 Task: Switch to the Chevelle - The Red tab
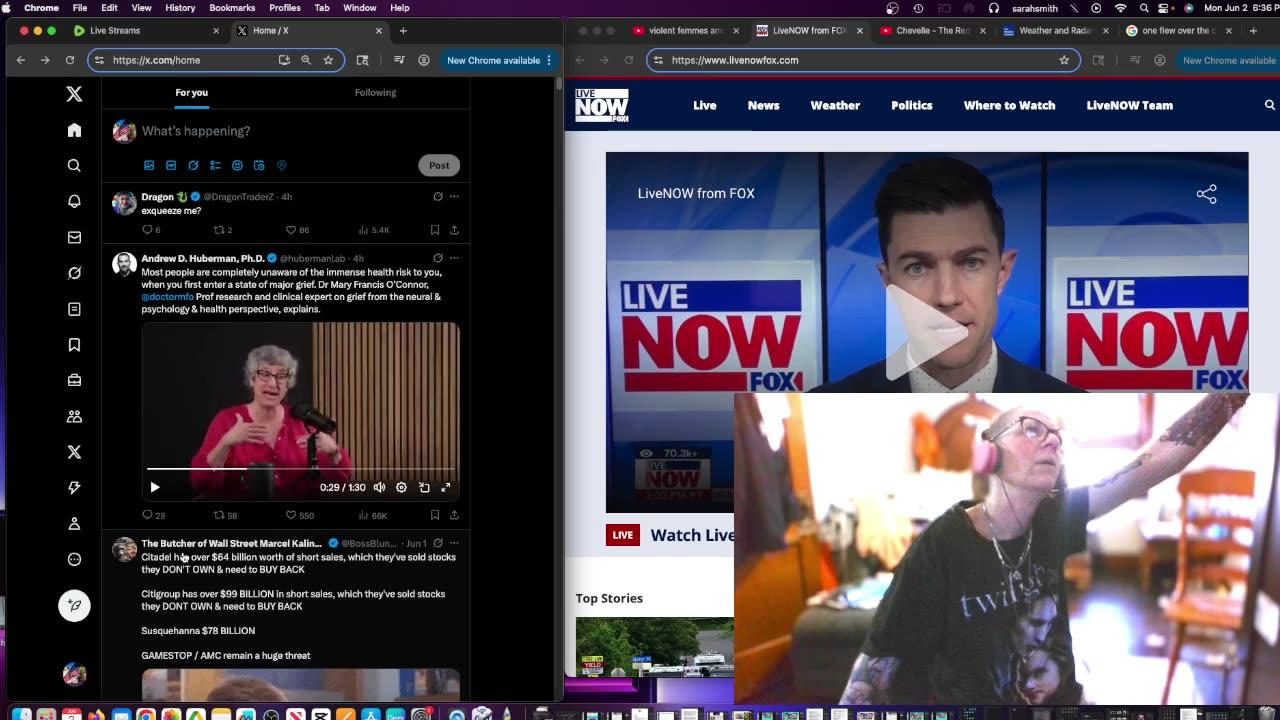(x=932, y=30)
